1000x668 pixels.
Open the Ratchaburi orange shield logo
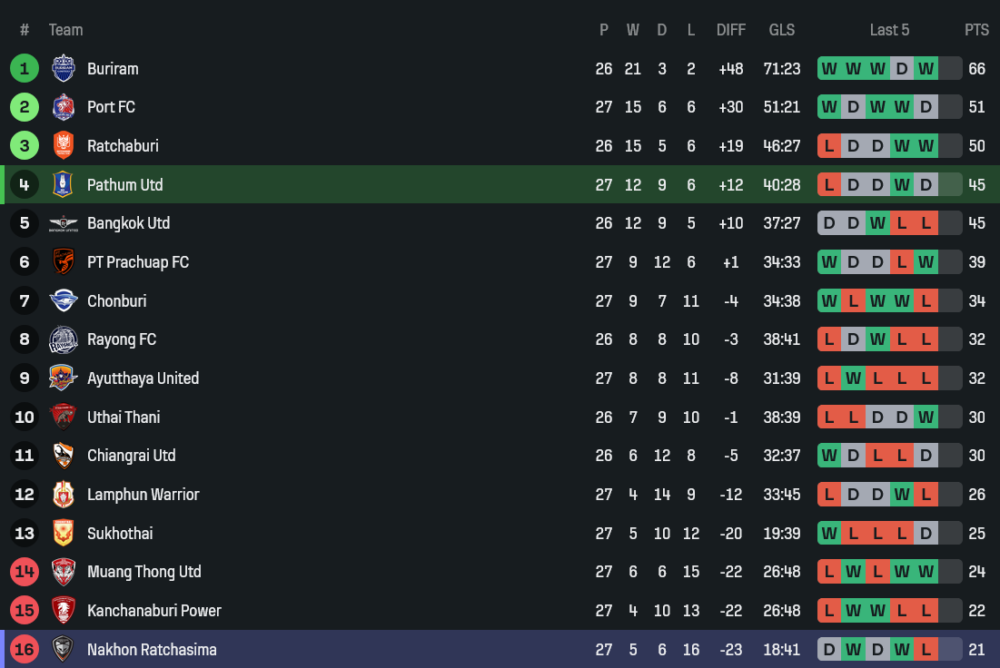(63, 146)
